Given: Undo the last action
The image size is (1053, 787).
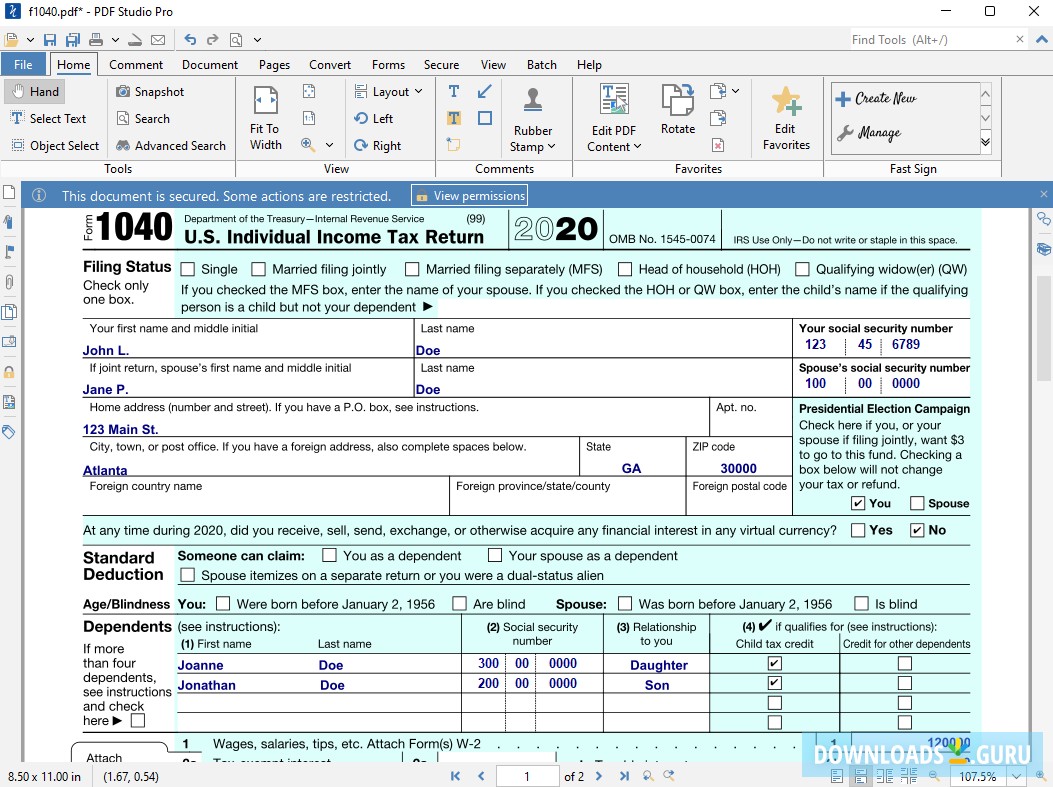Looking at the screenshot, I should pos(190,40).
